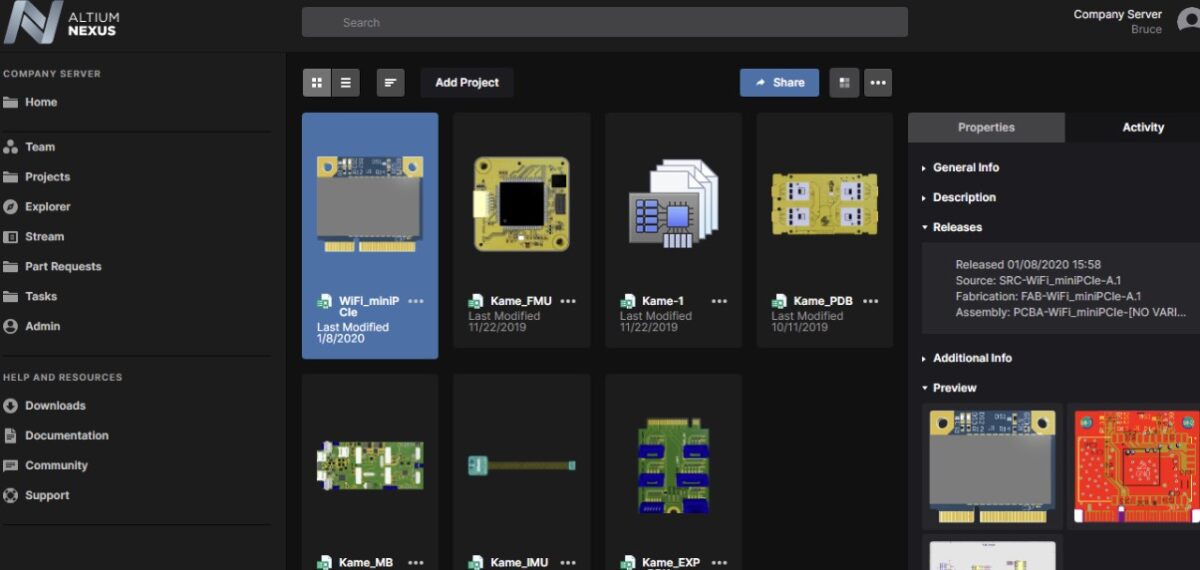Open Home in the sidebar
This screenshot has width=1200, height=570.
coord(41,102)
